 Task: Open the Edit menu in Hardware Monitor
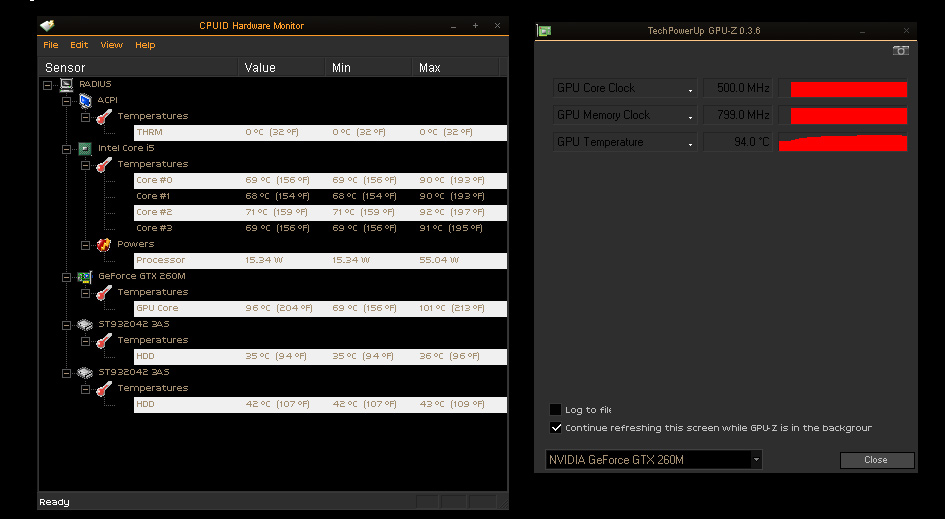click(x=79, y=45)
